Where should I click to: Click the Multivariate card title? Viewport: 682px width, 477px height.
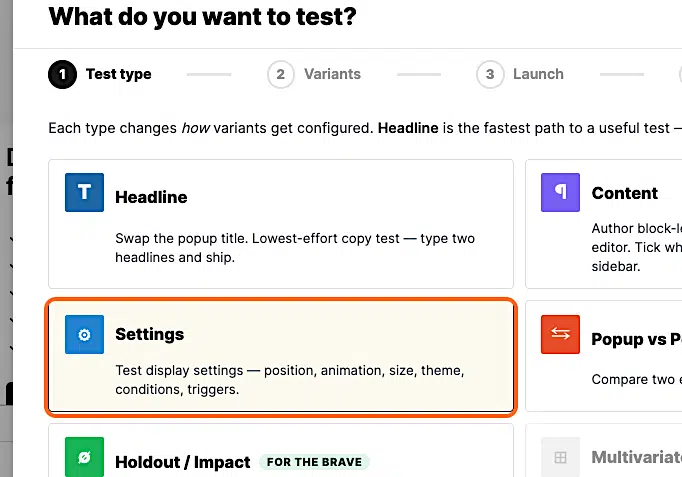click(x=636, y=457)
